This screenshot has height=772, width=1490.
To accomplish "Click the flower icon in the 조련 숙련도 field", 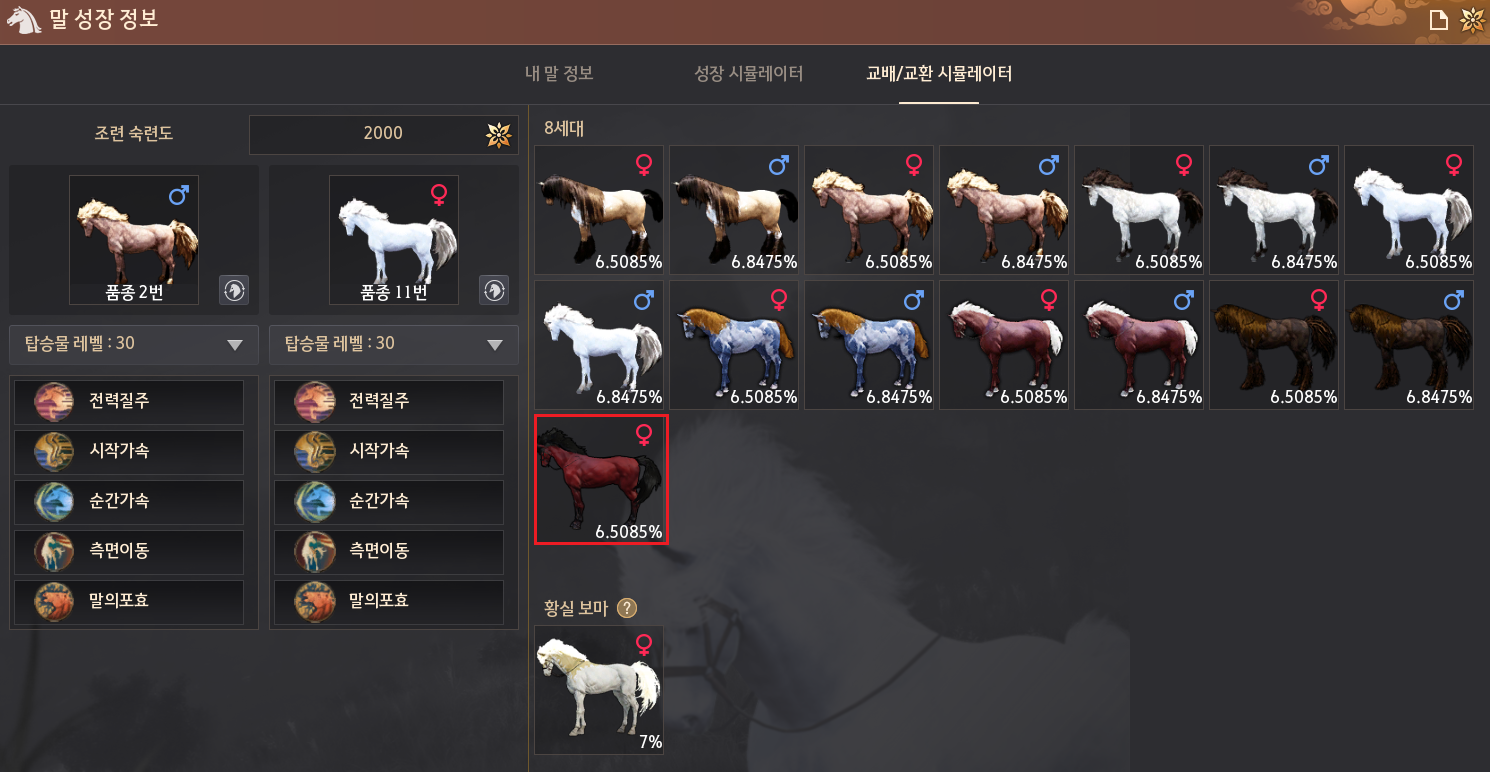I will click(498, 135).
